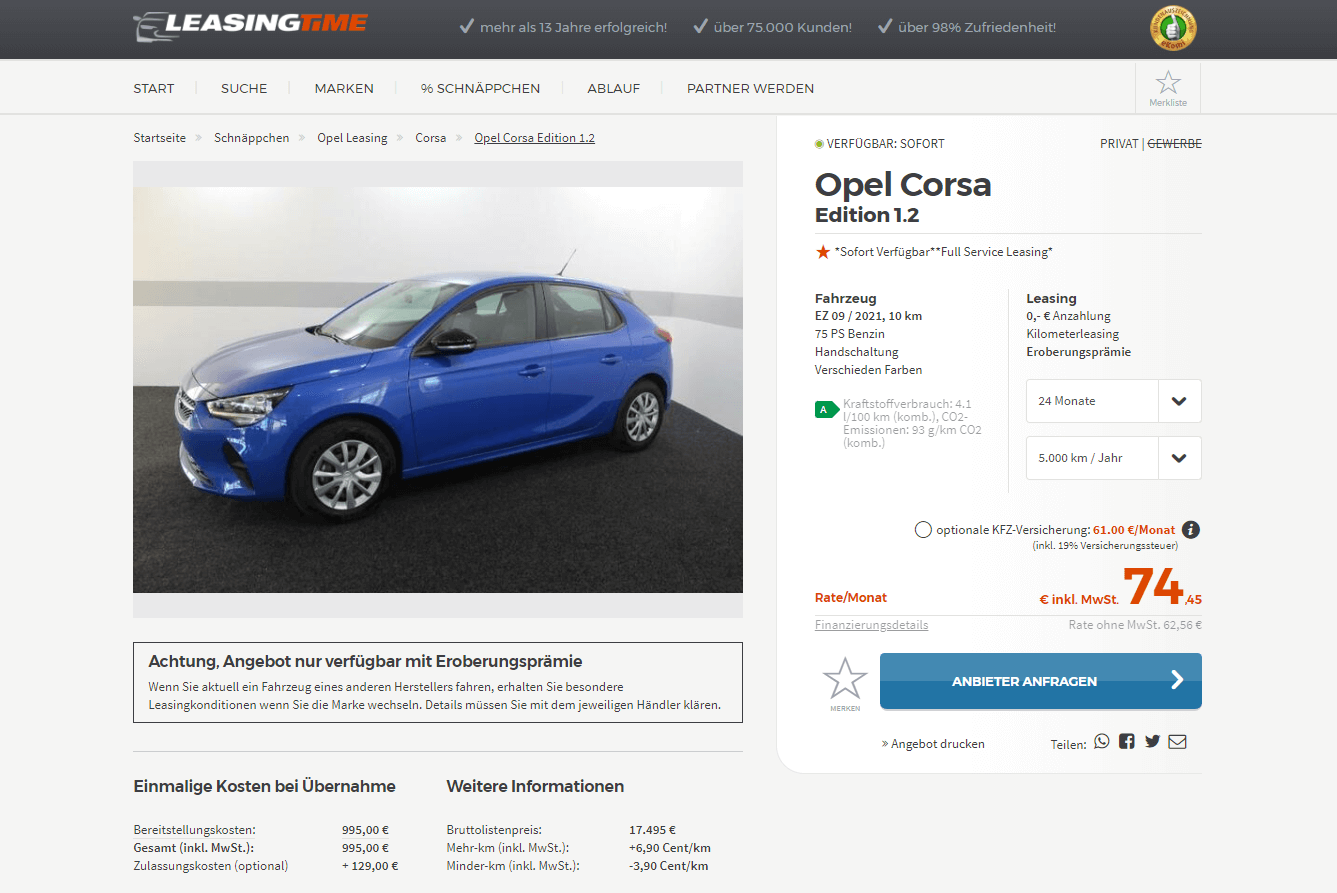1337x893 pixels.
Task: Open % SCHNÄPPCHEN in navigation
Action: click(480, 88)
